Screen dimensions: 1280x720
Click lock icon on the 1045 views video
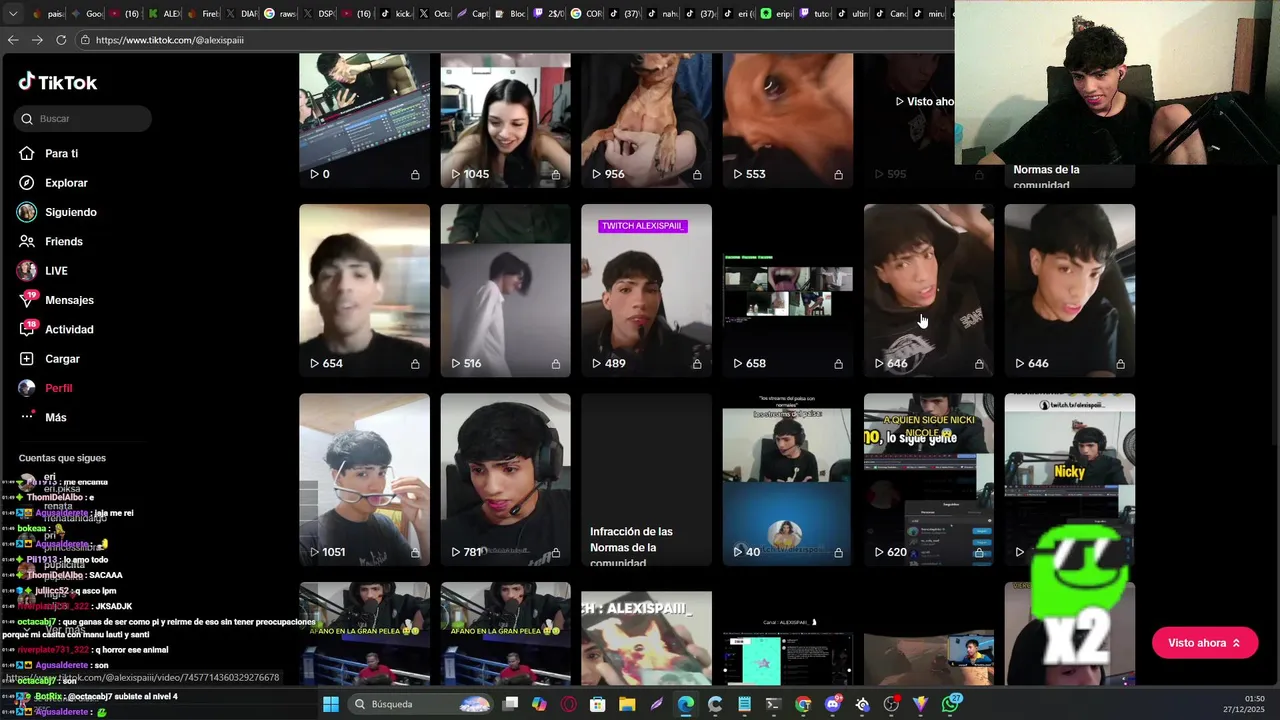556,174
